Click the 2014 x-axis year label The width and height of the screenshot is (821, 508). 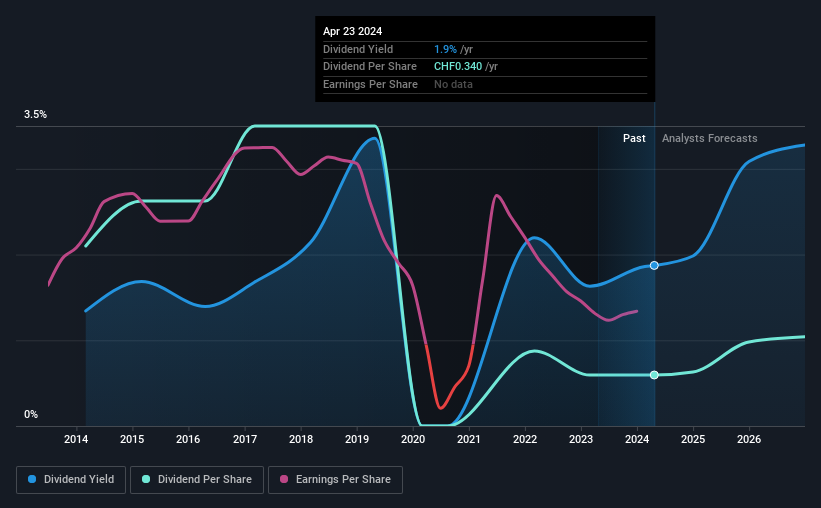coord(76,439)
